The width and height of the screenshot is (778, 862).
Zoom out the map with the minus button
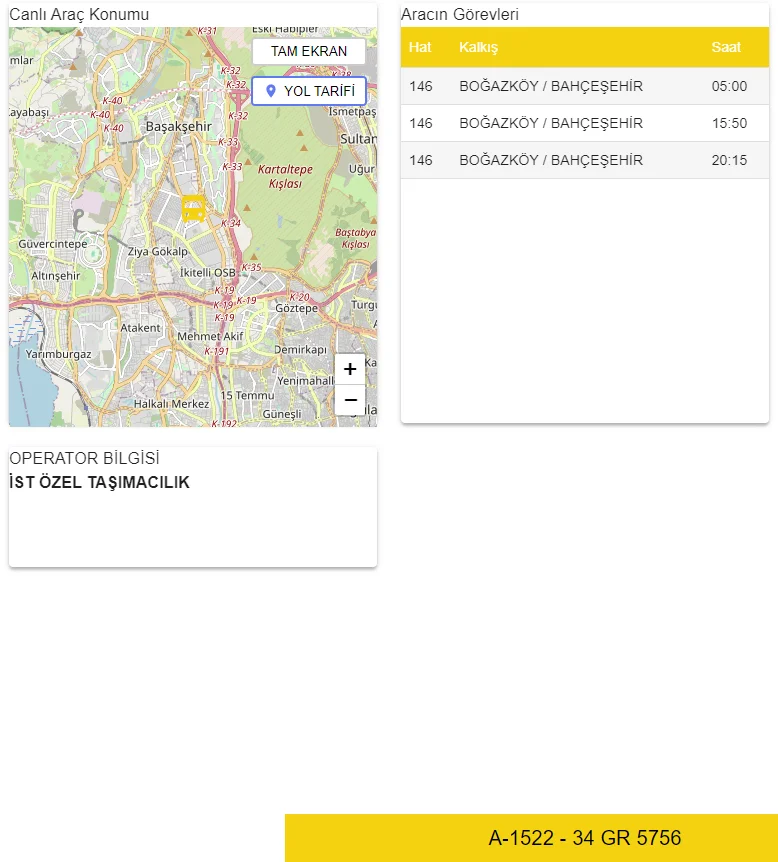pyautogui.click(x=350, y=400)
